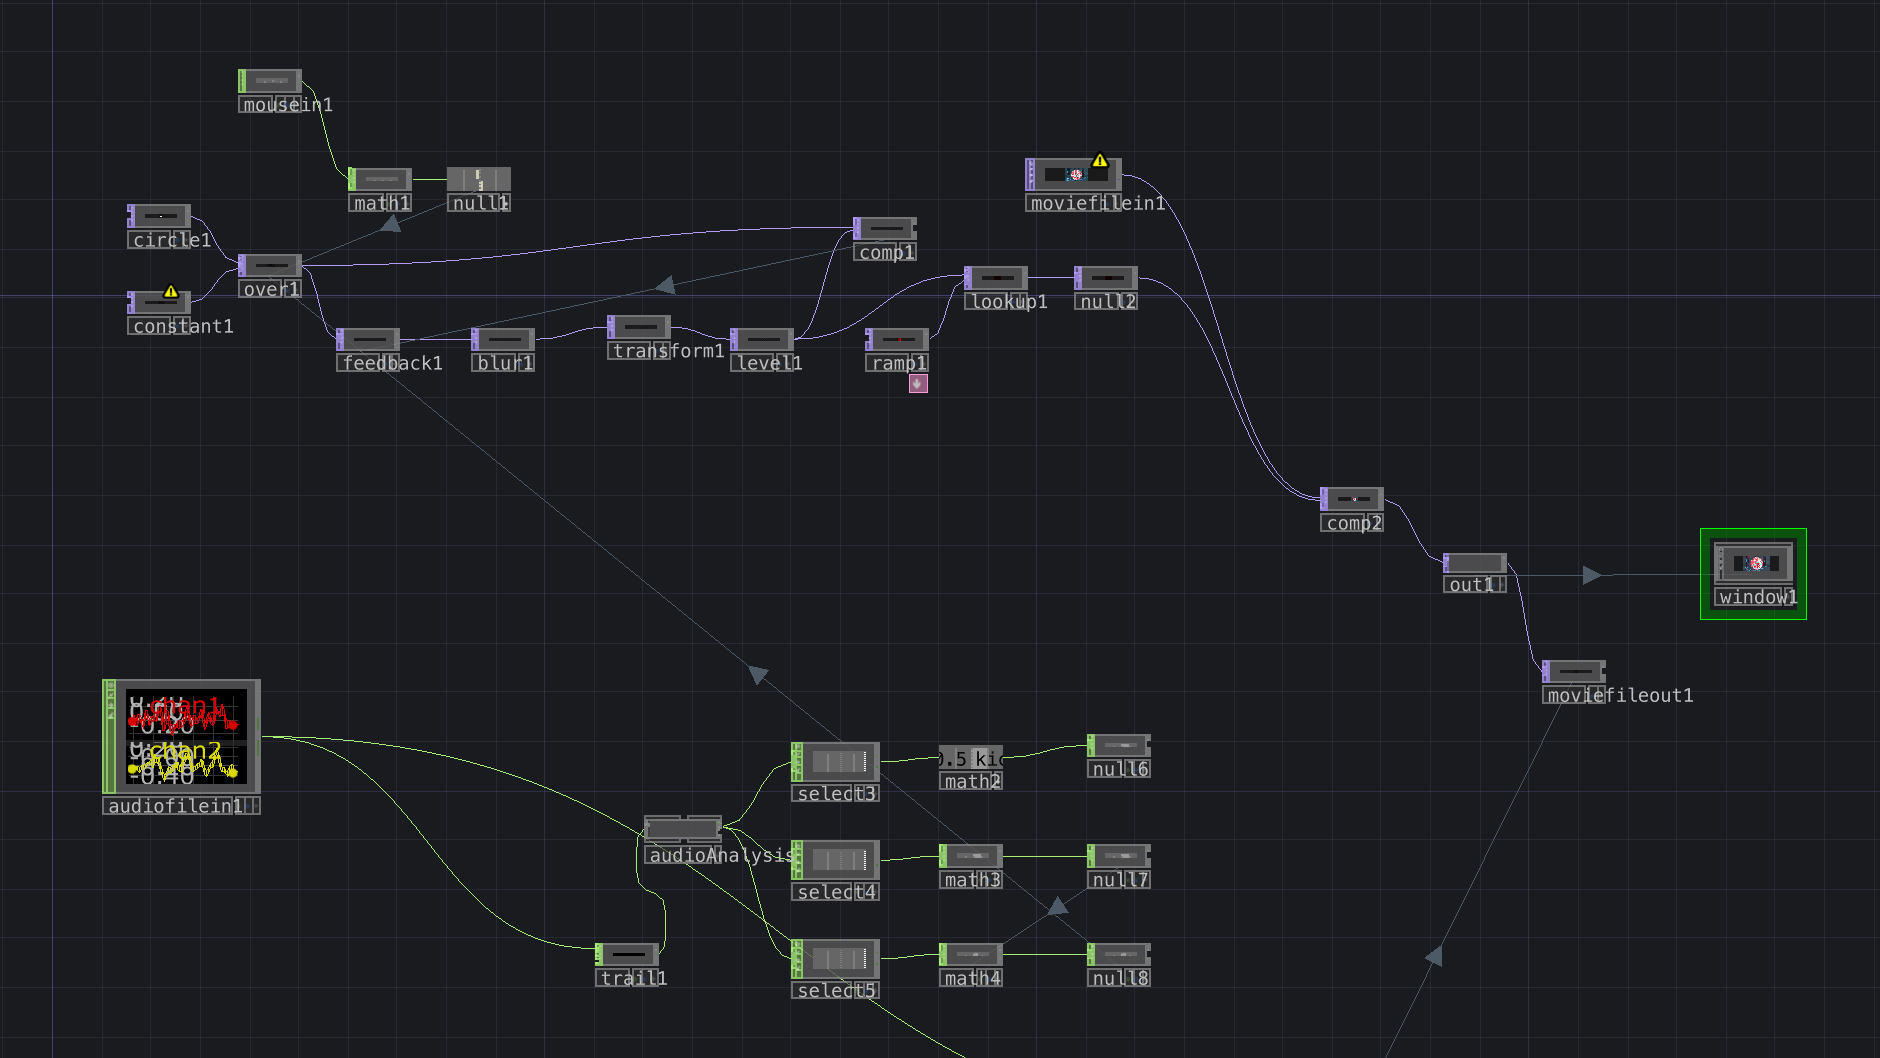1880x1058 pixels.
Task: Select the select3 node
Action: tap(837, 762)
